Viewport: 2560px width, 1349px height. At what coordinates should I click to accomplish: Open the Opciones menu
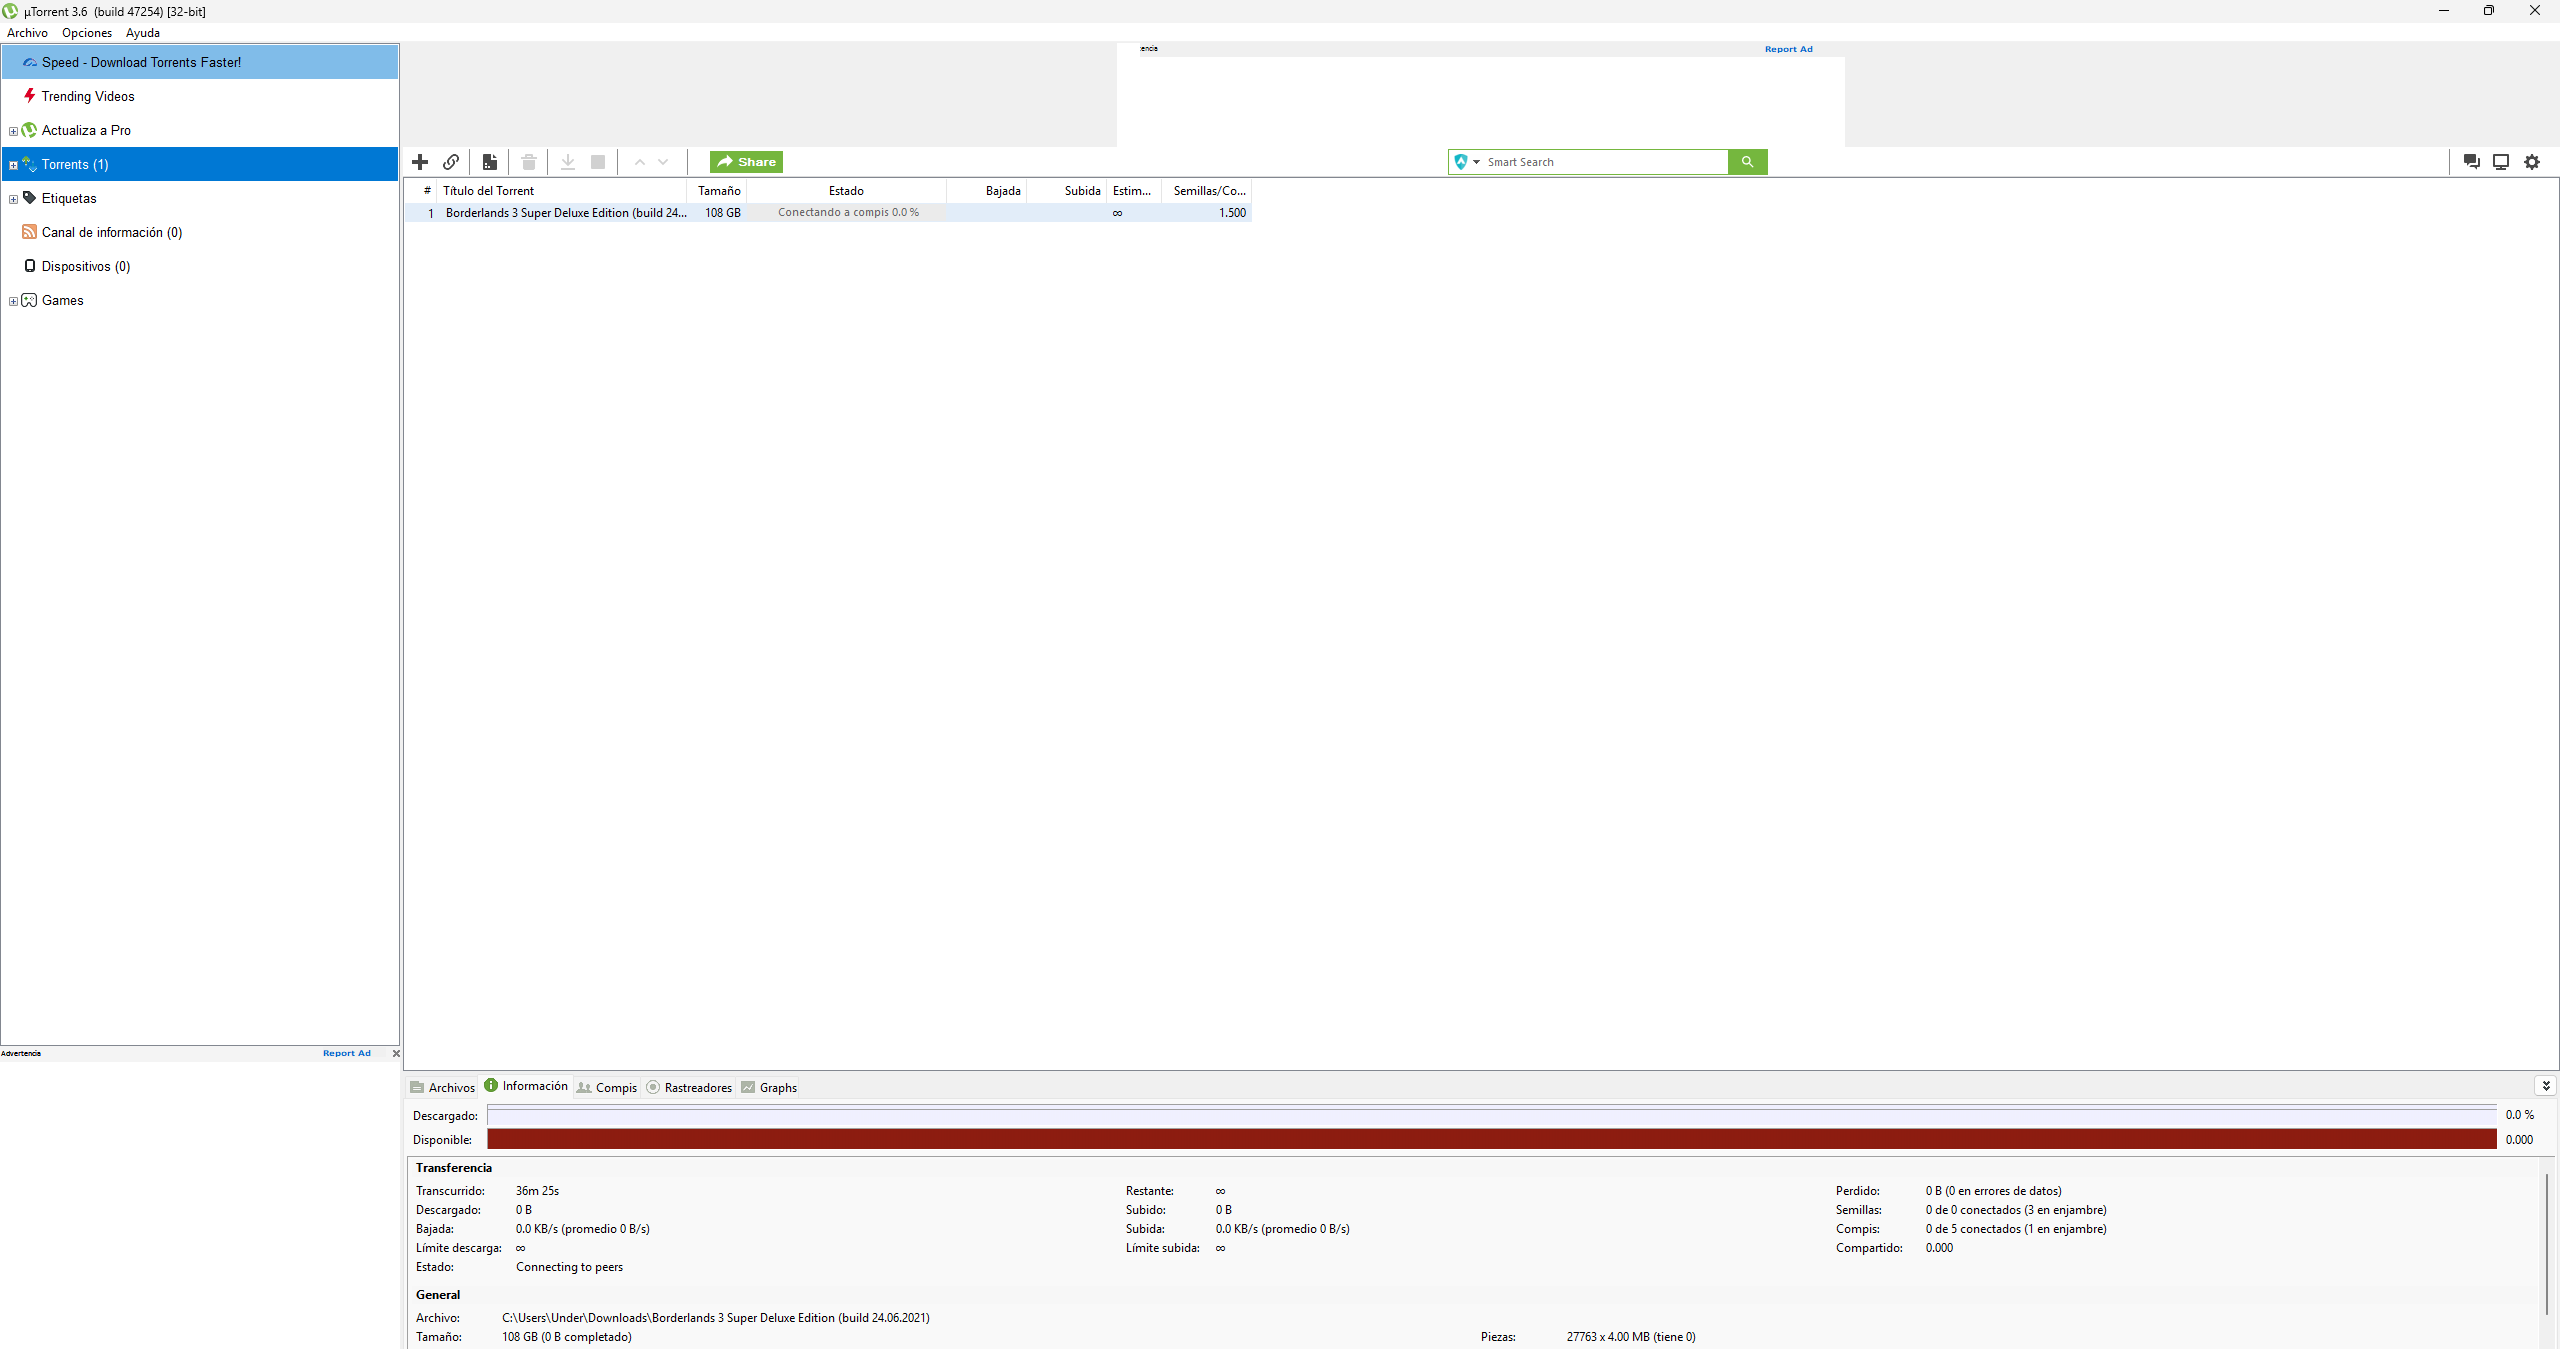87,33
